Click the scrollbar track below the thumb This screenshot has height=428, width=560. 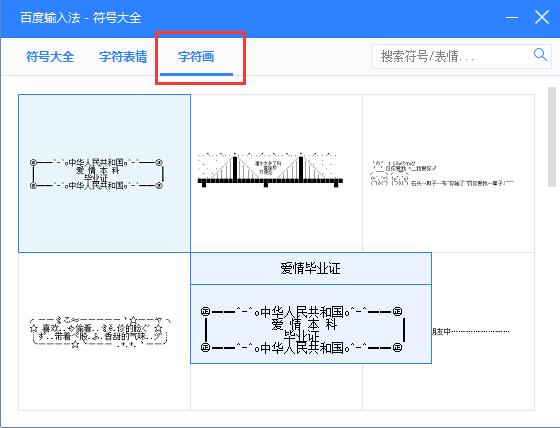pyautogui.click(x=552, y=300)
